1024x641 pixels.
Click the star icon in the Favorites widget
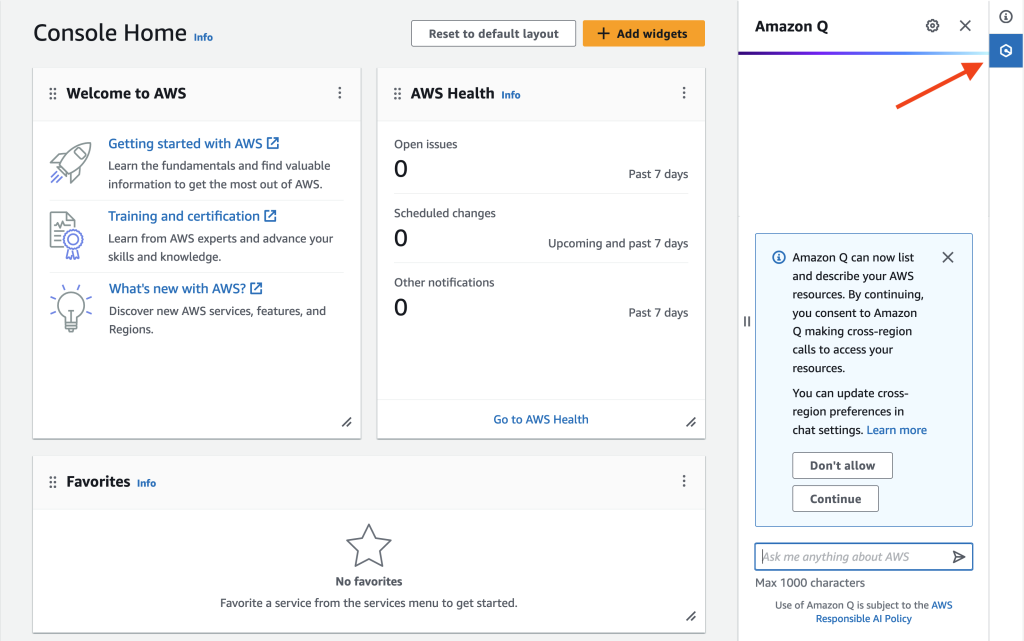click(x=368, y=543)
